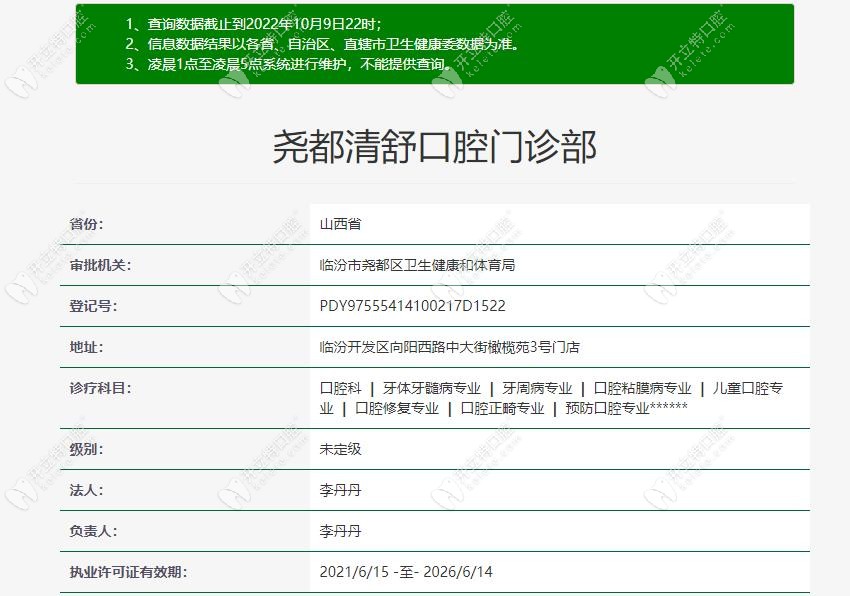Click 李丹丹 in the 法人 row
The width and height of the screenshot is (850, 596).
[x=340, y=490]
